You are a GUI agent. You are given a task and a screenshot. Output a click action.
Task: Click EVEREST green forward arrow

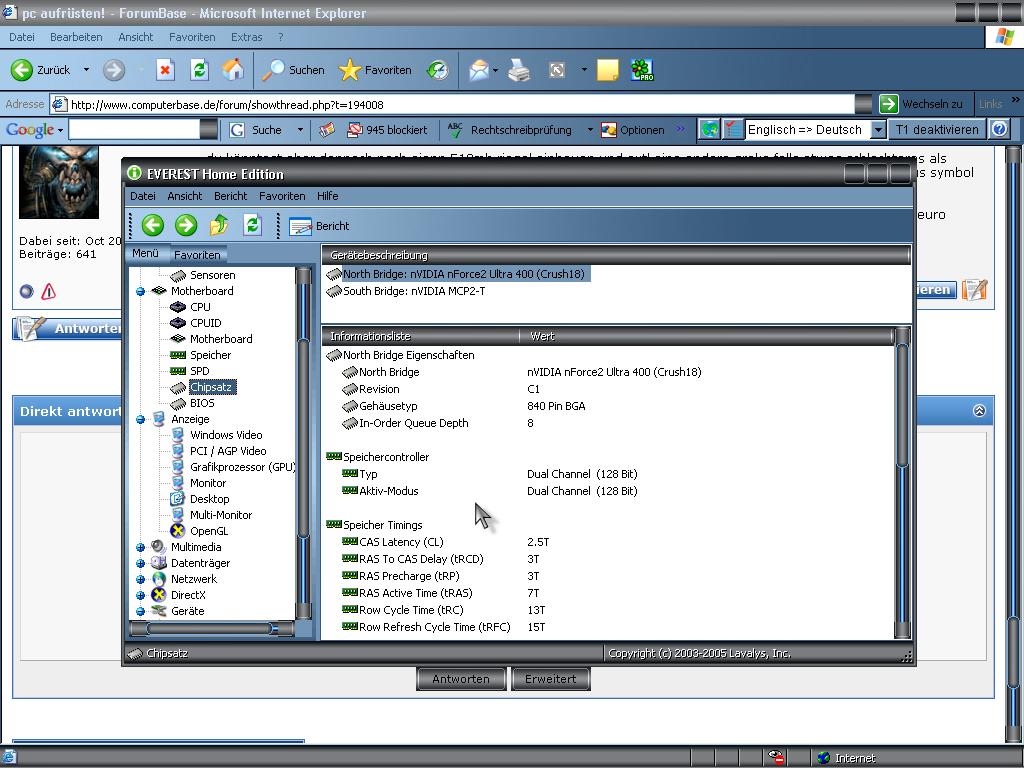(186, 225)
